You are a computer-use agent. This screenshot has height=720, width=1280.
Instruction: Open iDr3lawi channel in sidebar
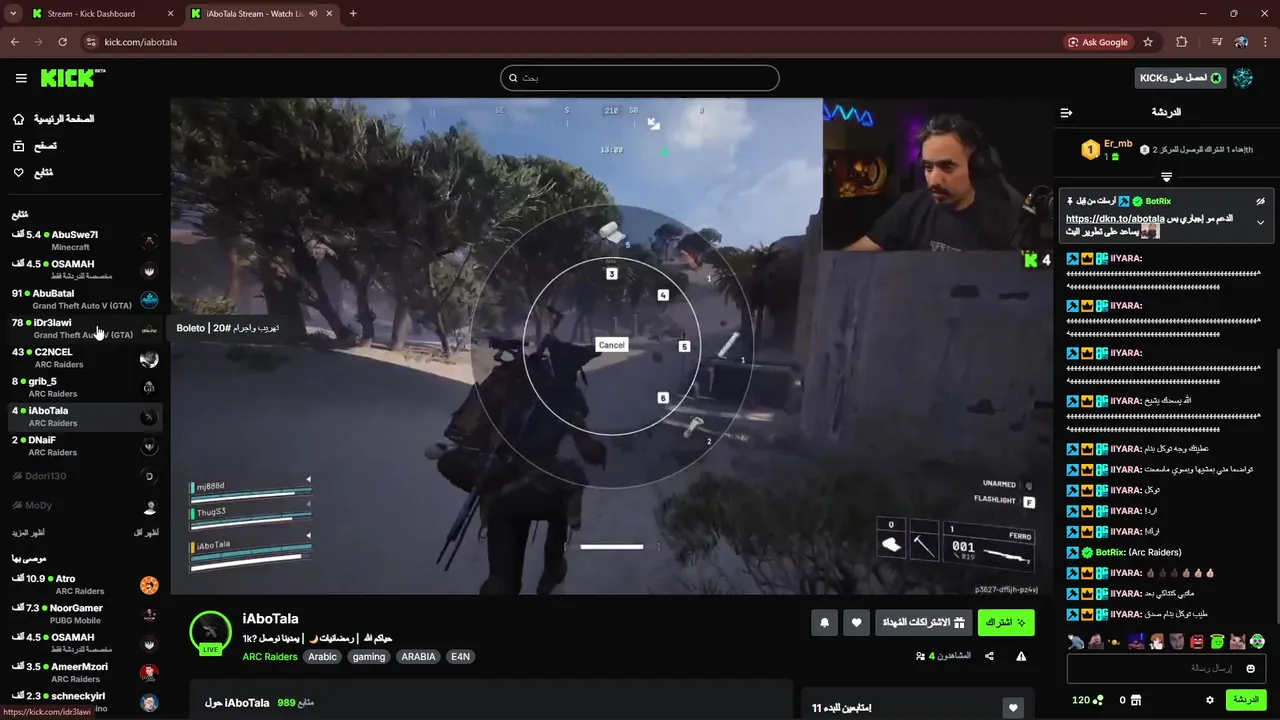tap(85, 328)
